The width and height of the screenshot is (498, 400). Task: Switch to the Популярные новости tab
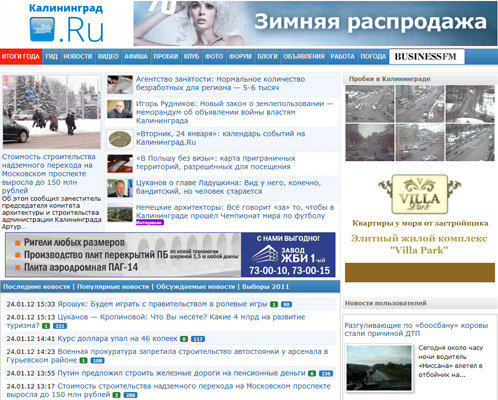click(113, 287)
